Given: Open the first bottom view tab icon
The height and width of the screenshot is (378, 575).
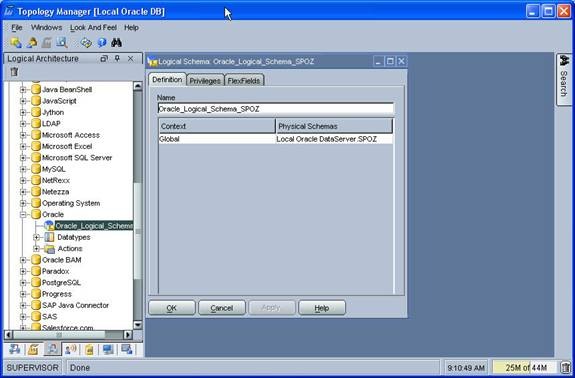Looking at the screenshot, I should 15,349.
